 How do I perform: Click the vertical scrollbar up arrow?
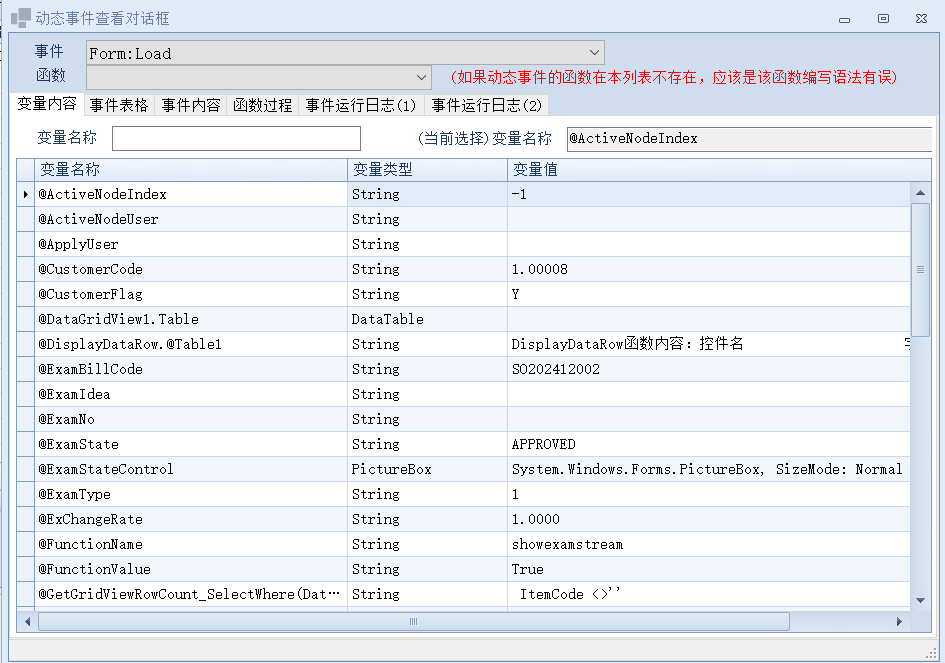(921, 193)
